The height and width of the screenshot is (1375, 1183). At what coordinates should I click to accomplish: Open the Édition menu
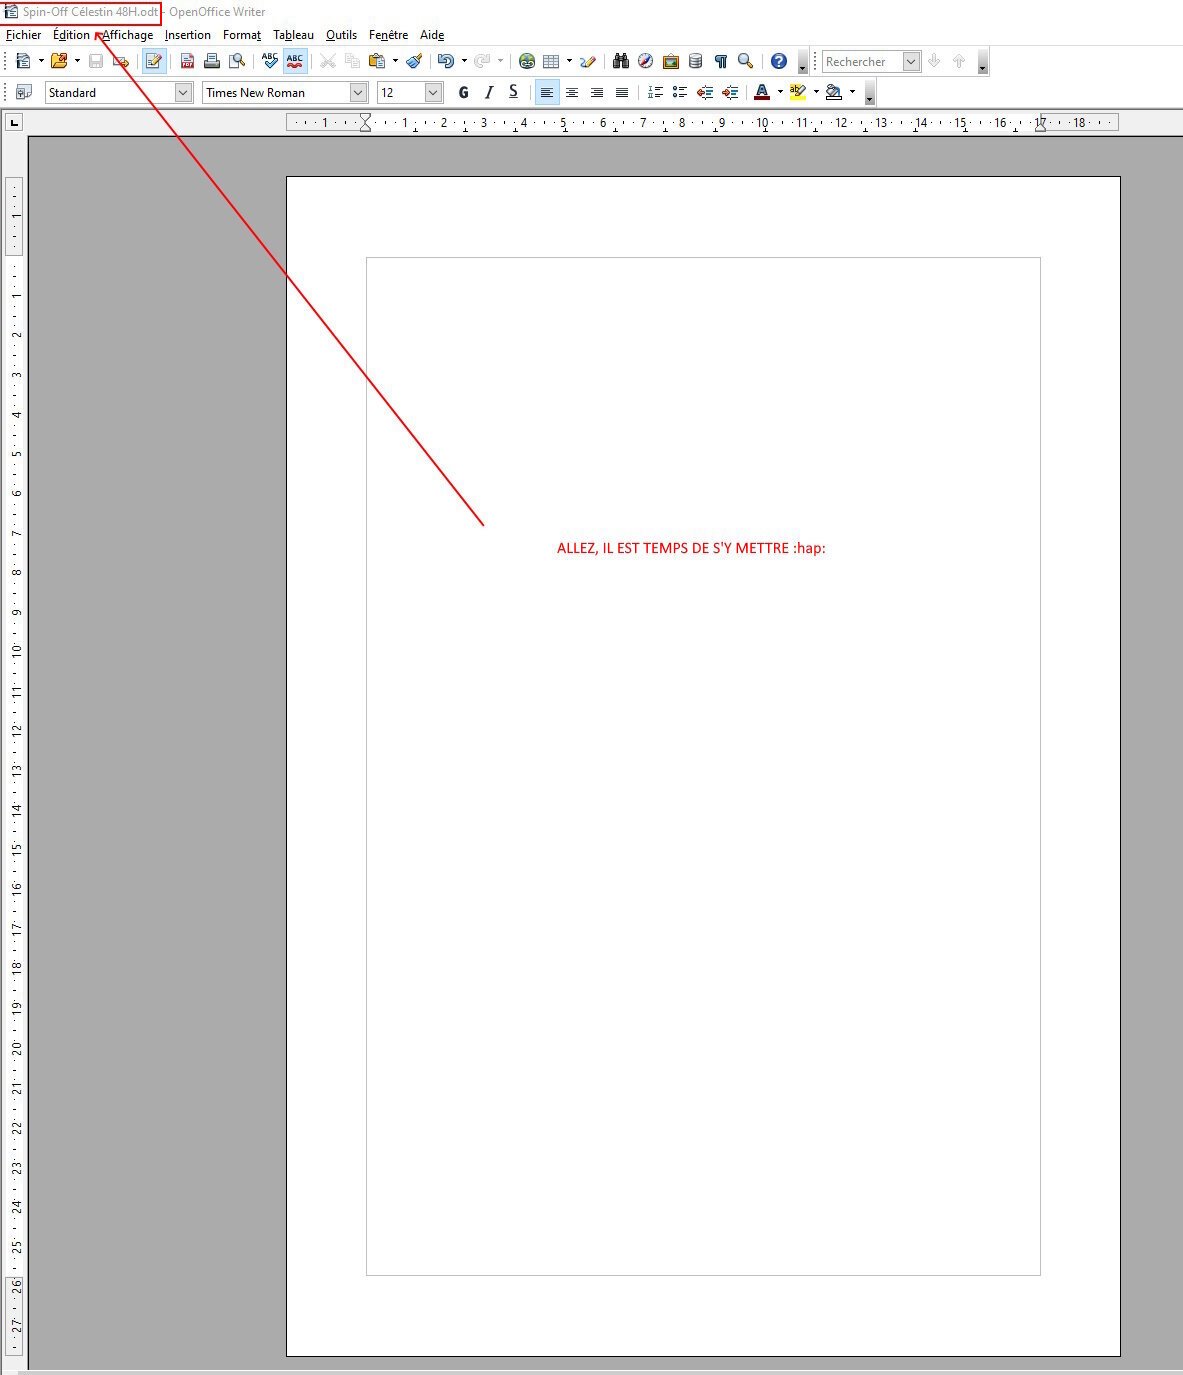(x=72, y=35)
